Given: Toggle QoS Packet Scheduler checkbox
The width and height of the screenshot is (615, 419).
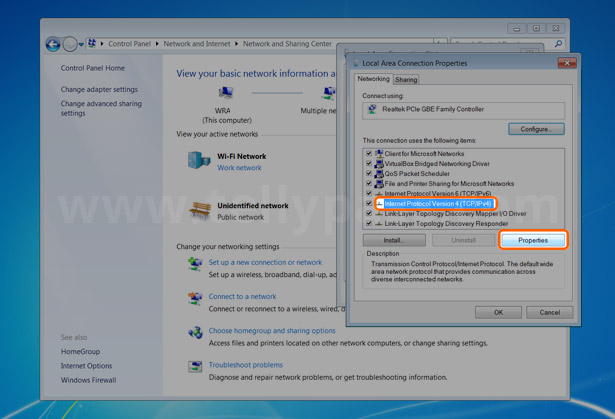Looking at the screenshot, I should 369,173.
